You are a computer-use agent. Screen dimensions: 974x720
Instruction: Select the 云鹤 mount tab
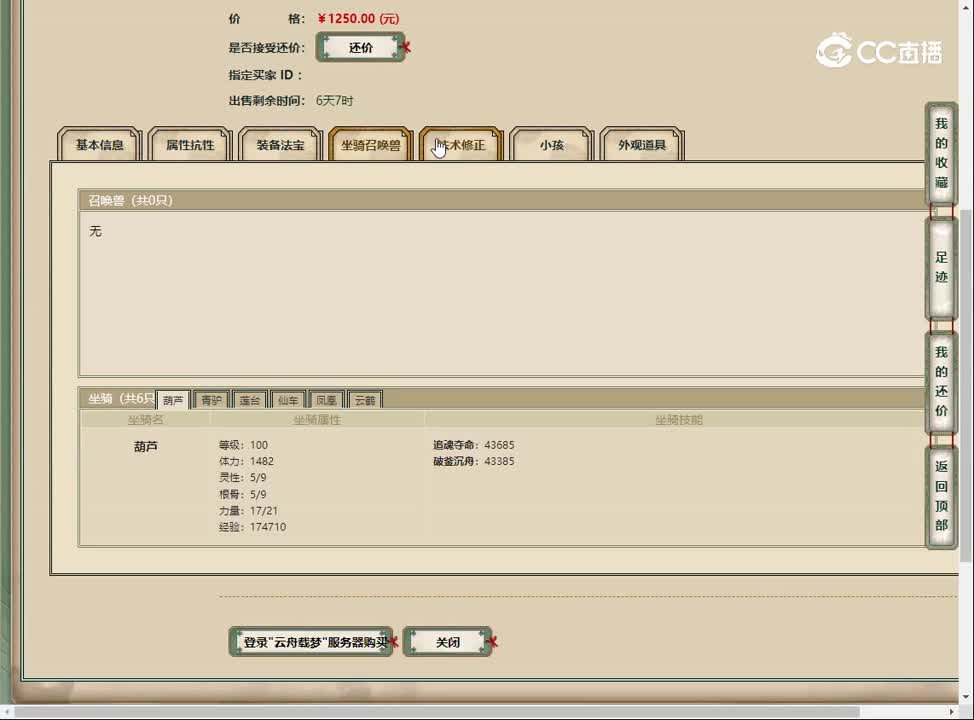tap(365, 400)
